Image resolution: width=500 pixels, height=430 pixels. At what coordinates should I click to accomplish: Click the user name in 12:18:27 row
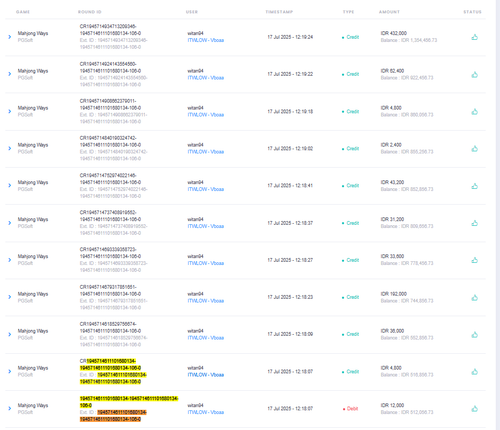[x=195, y=256]
